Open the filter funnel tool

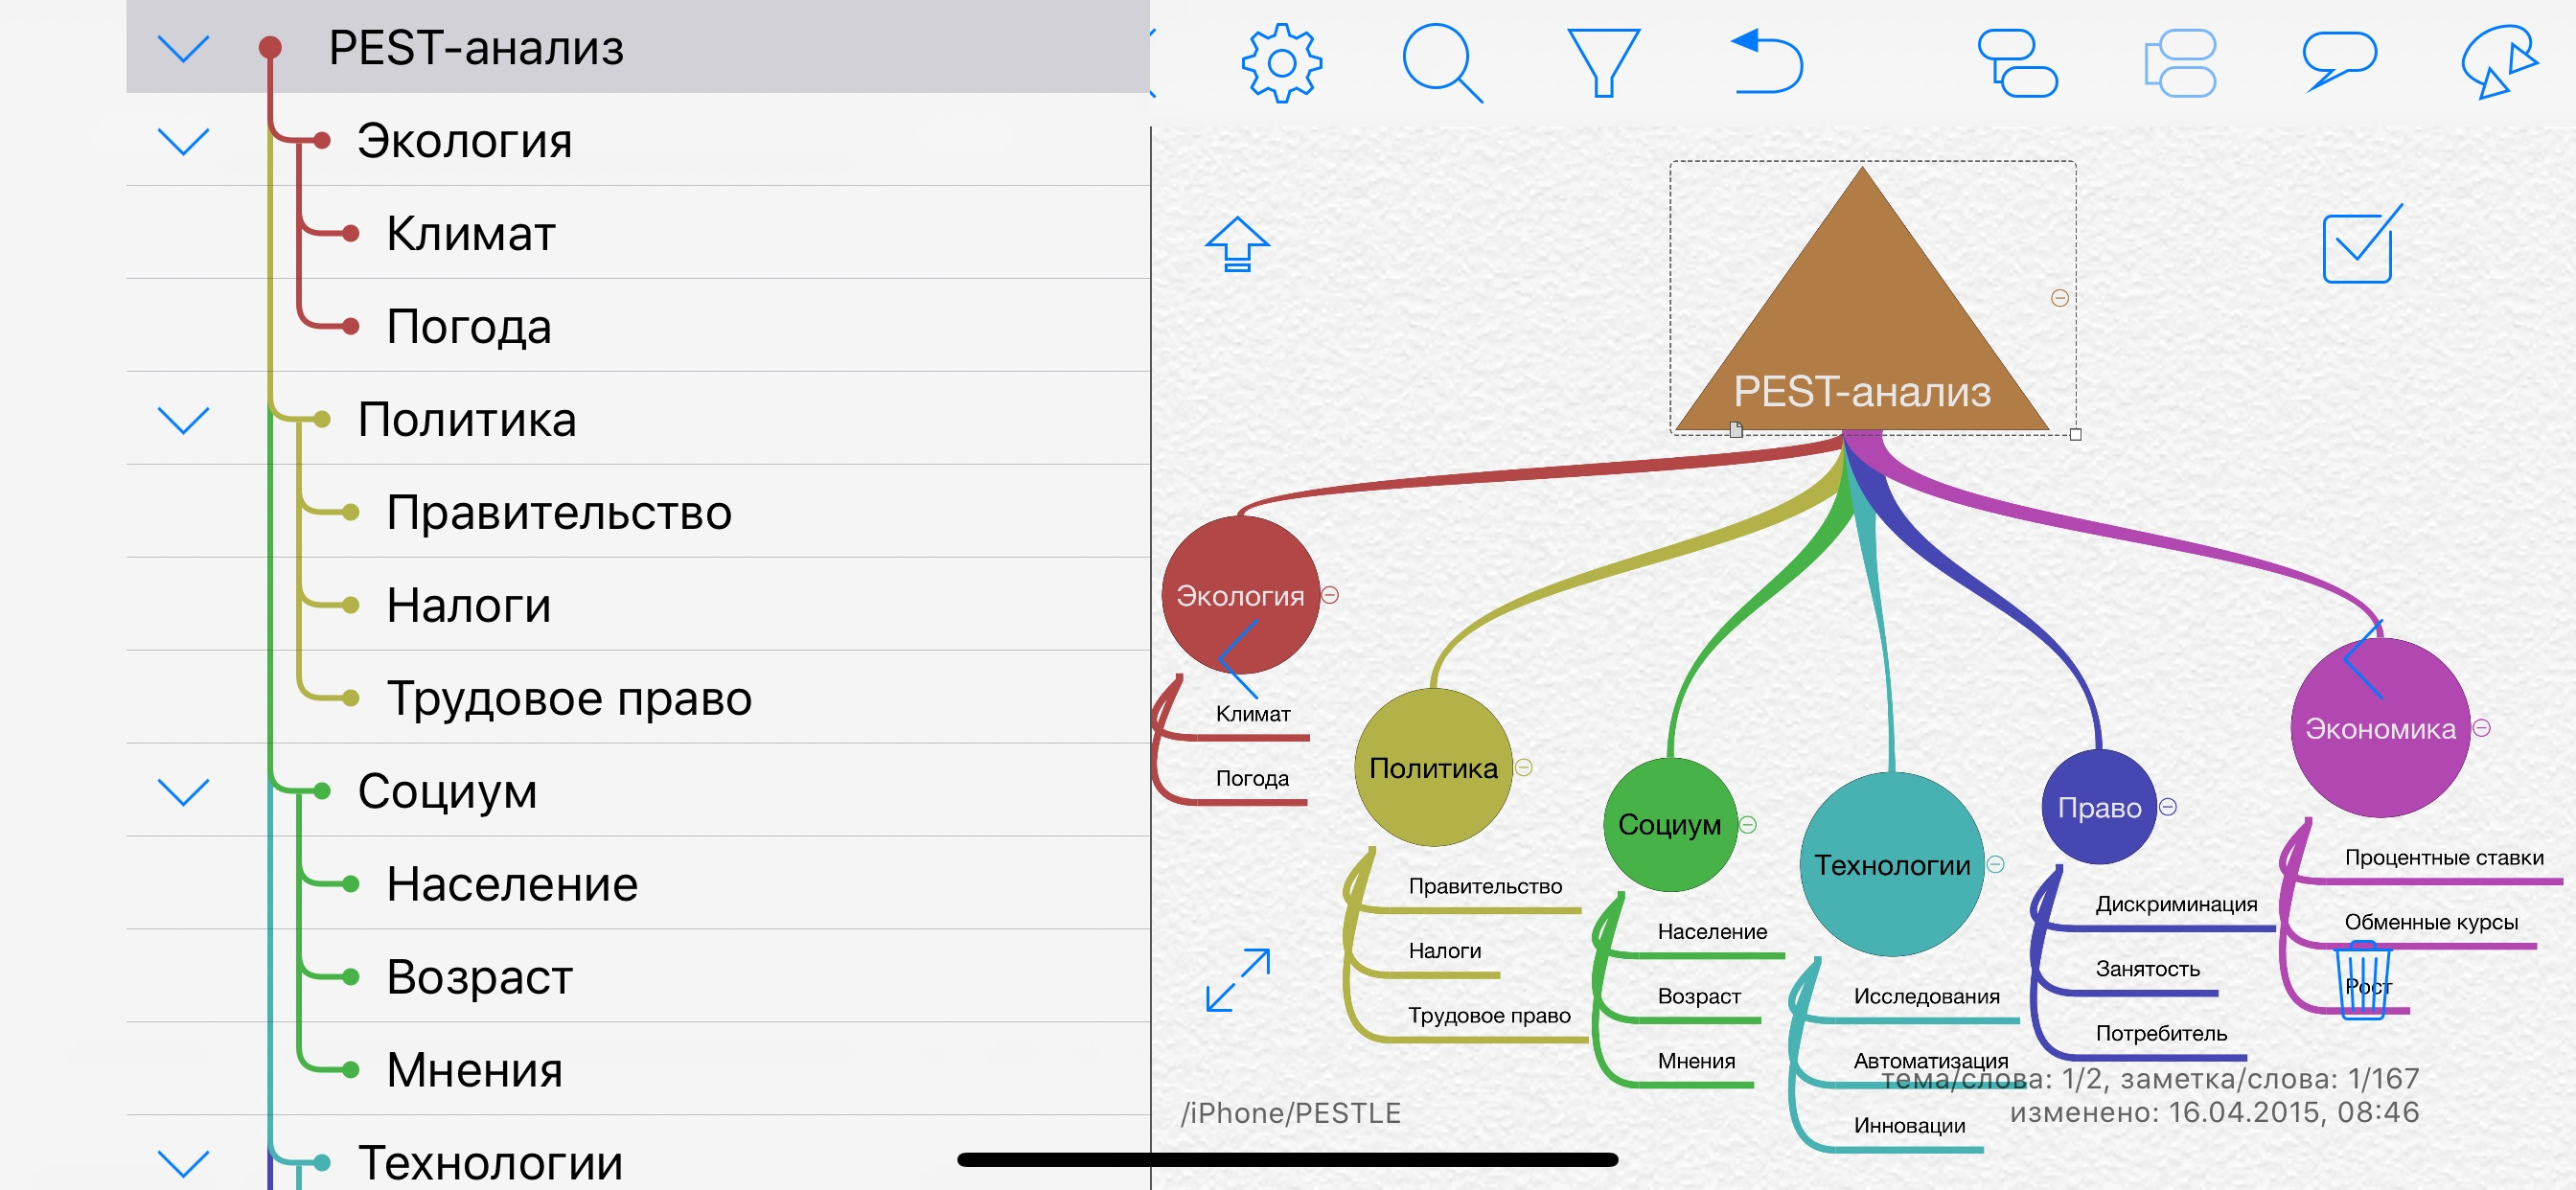tap(1602, 63)
